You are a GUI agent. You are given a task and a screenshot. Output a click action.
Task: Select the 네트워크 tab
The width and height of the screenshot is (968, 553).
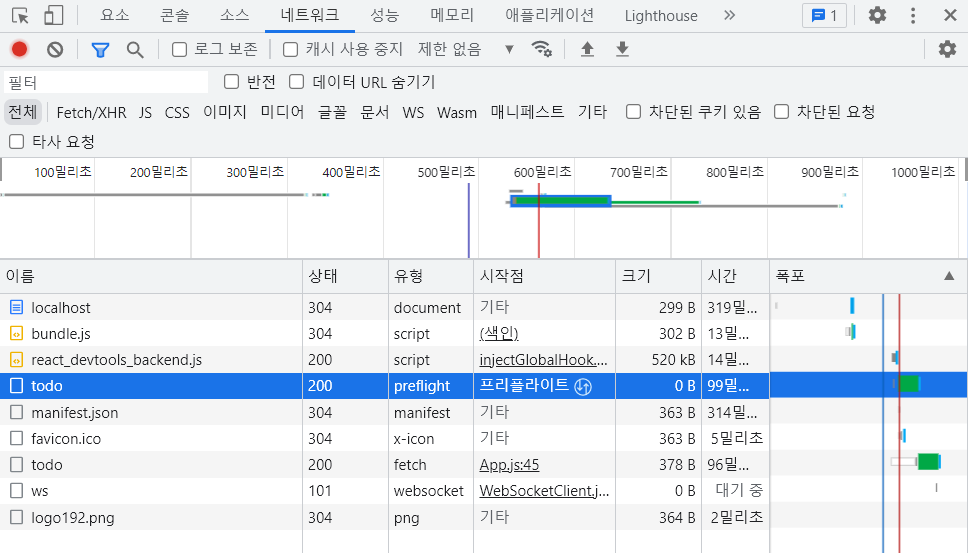point(310,15)
